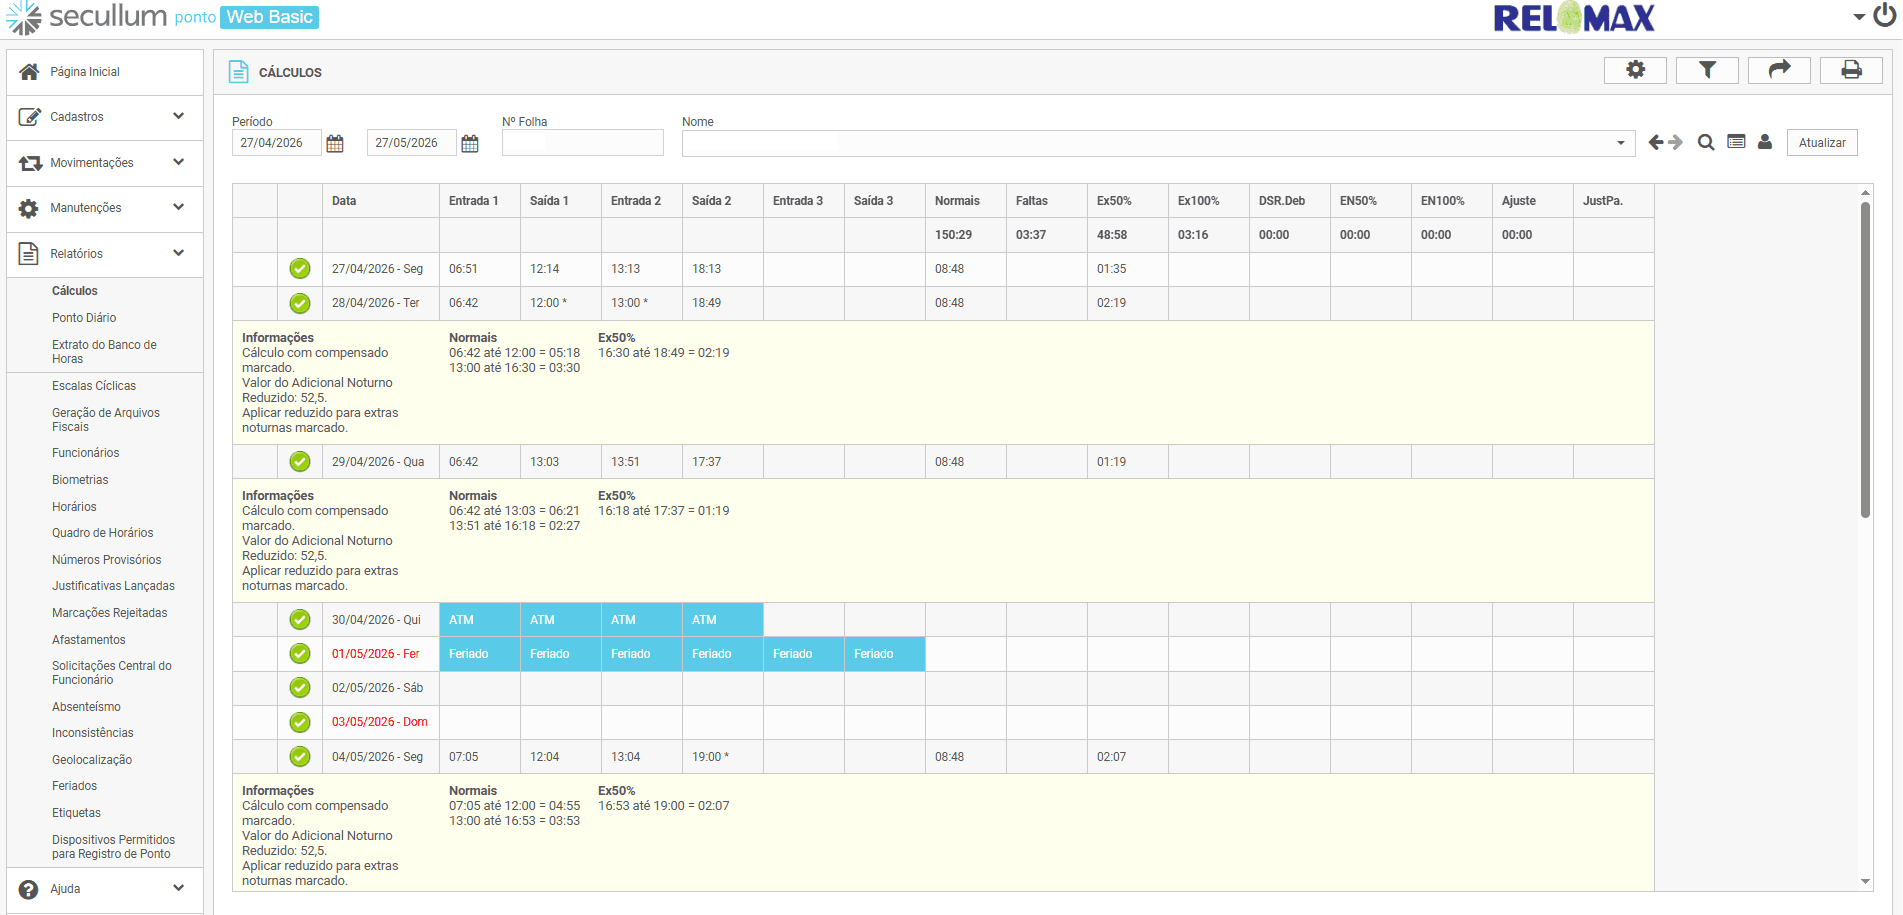Click green check for 27/04/2026

coord(300,269)
